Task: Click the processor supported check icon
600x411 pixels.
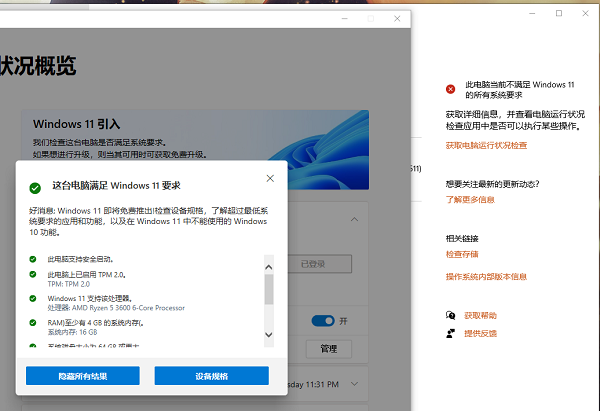Action: (x=34, y=299)
